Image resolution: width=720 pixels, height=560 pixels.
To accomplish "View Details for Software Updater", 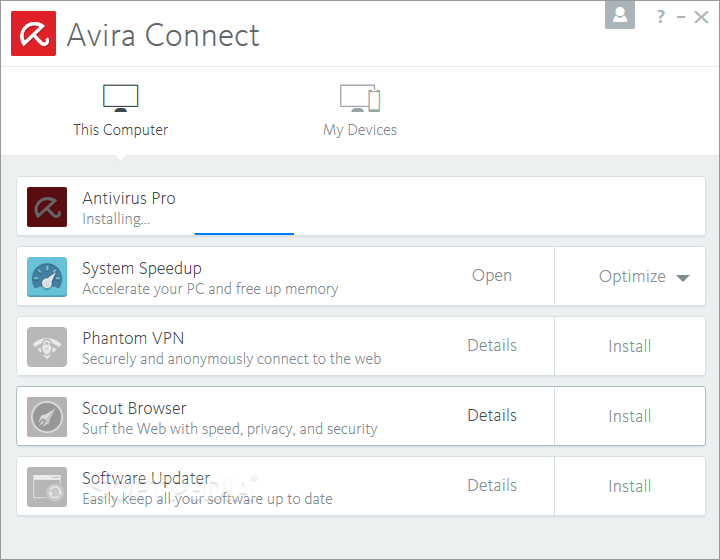I will pyautogui.click(x=492, y=485).
